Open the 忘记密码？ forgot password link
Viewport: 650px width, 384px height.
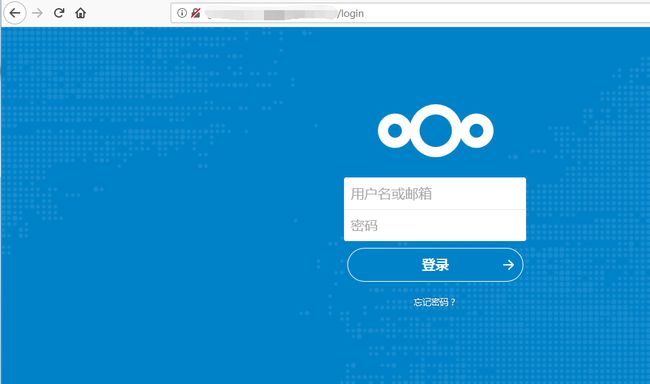coord(434,302)
